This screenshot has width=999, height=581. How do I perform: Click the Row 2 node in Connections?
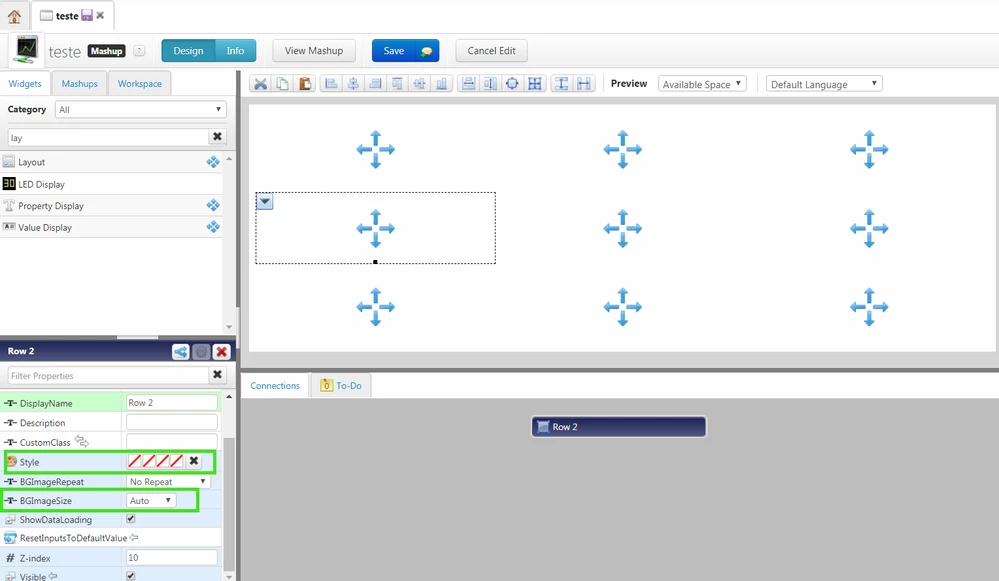(619, 427)
